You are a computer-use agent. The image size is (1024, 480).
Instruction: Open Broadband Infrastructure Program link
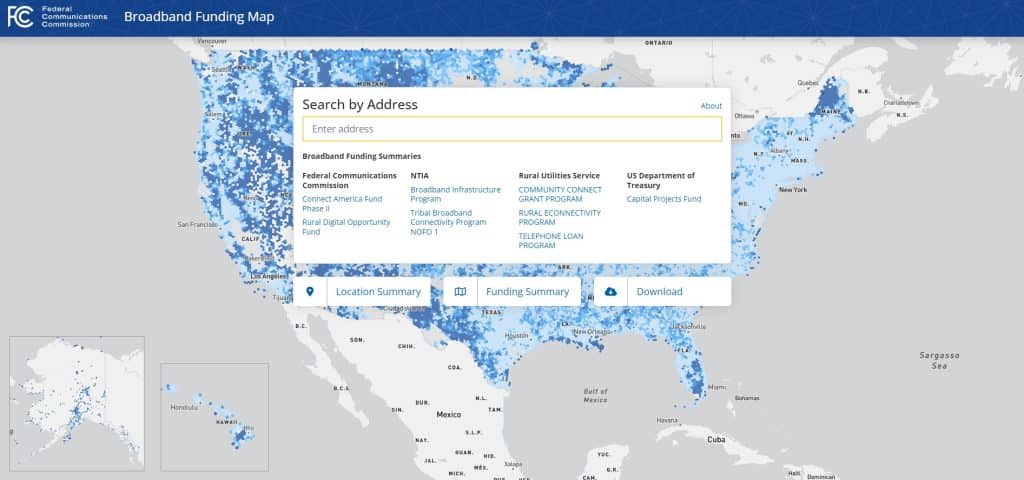click(455, 193)
